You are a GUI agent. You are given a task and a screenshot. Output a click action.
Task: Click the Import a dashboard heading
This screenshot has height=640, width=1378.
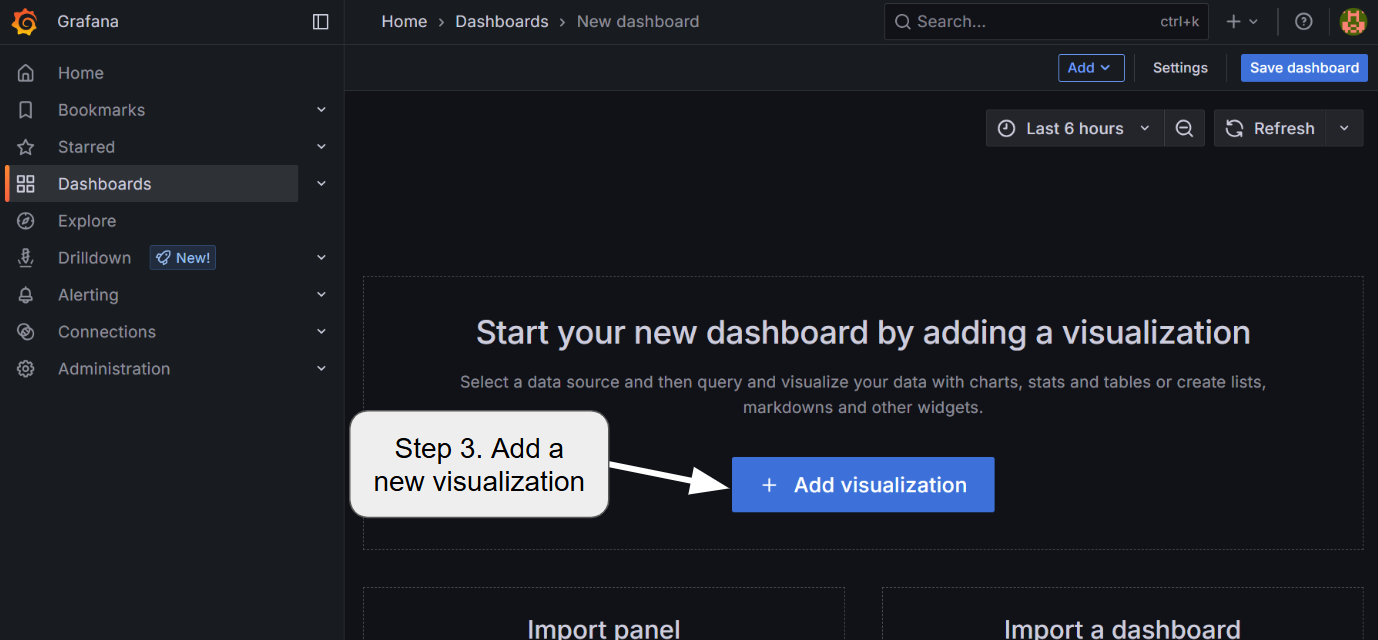point(1122,629)
